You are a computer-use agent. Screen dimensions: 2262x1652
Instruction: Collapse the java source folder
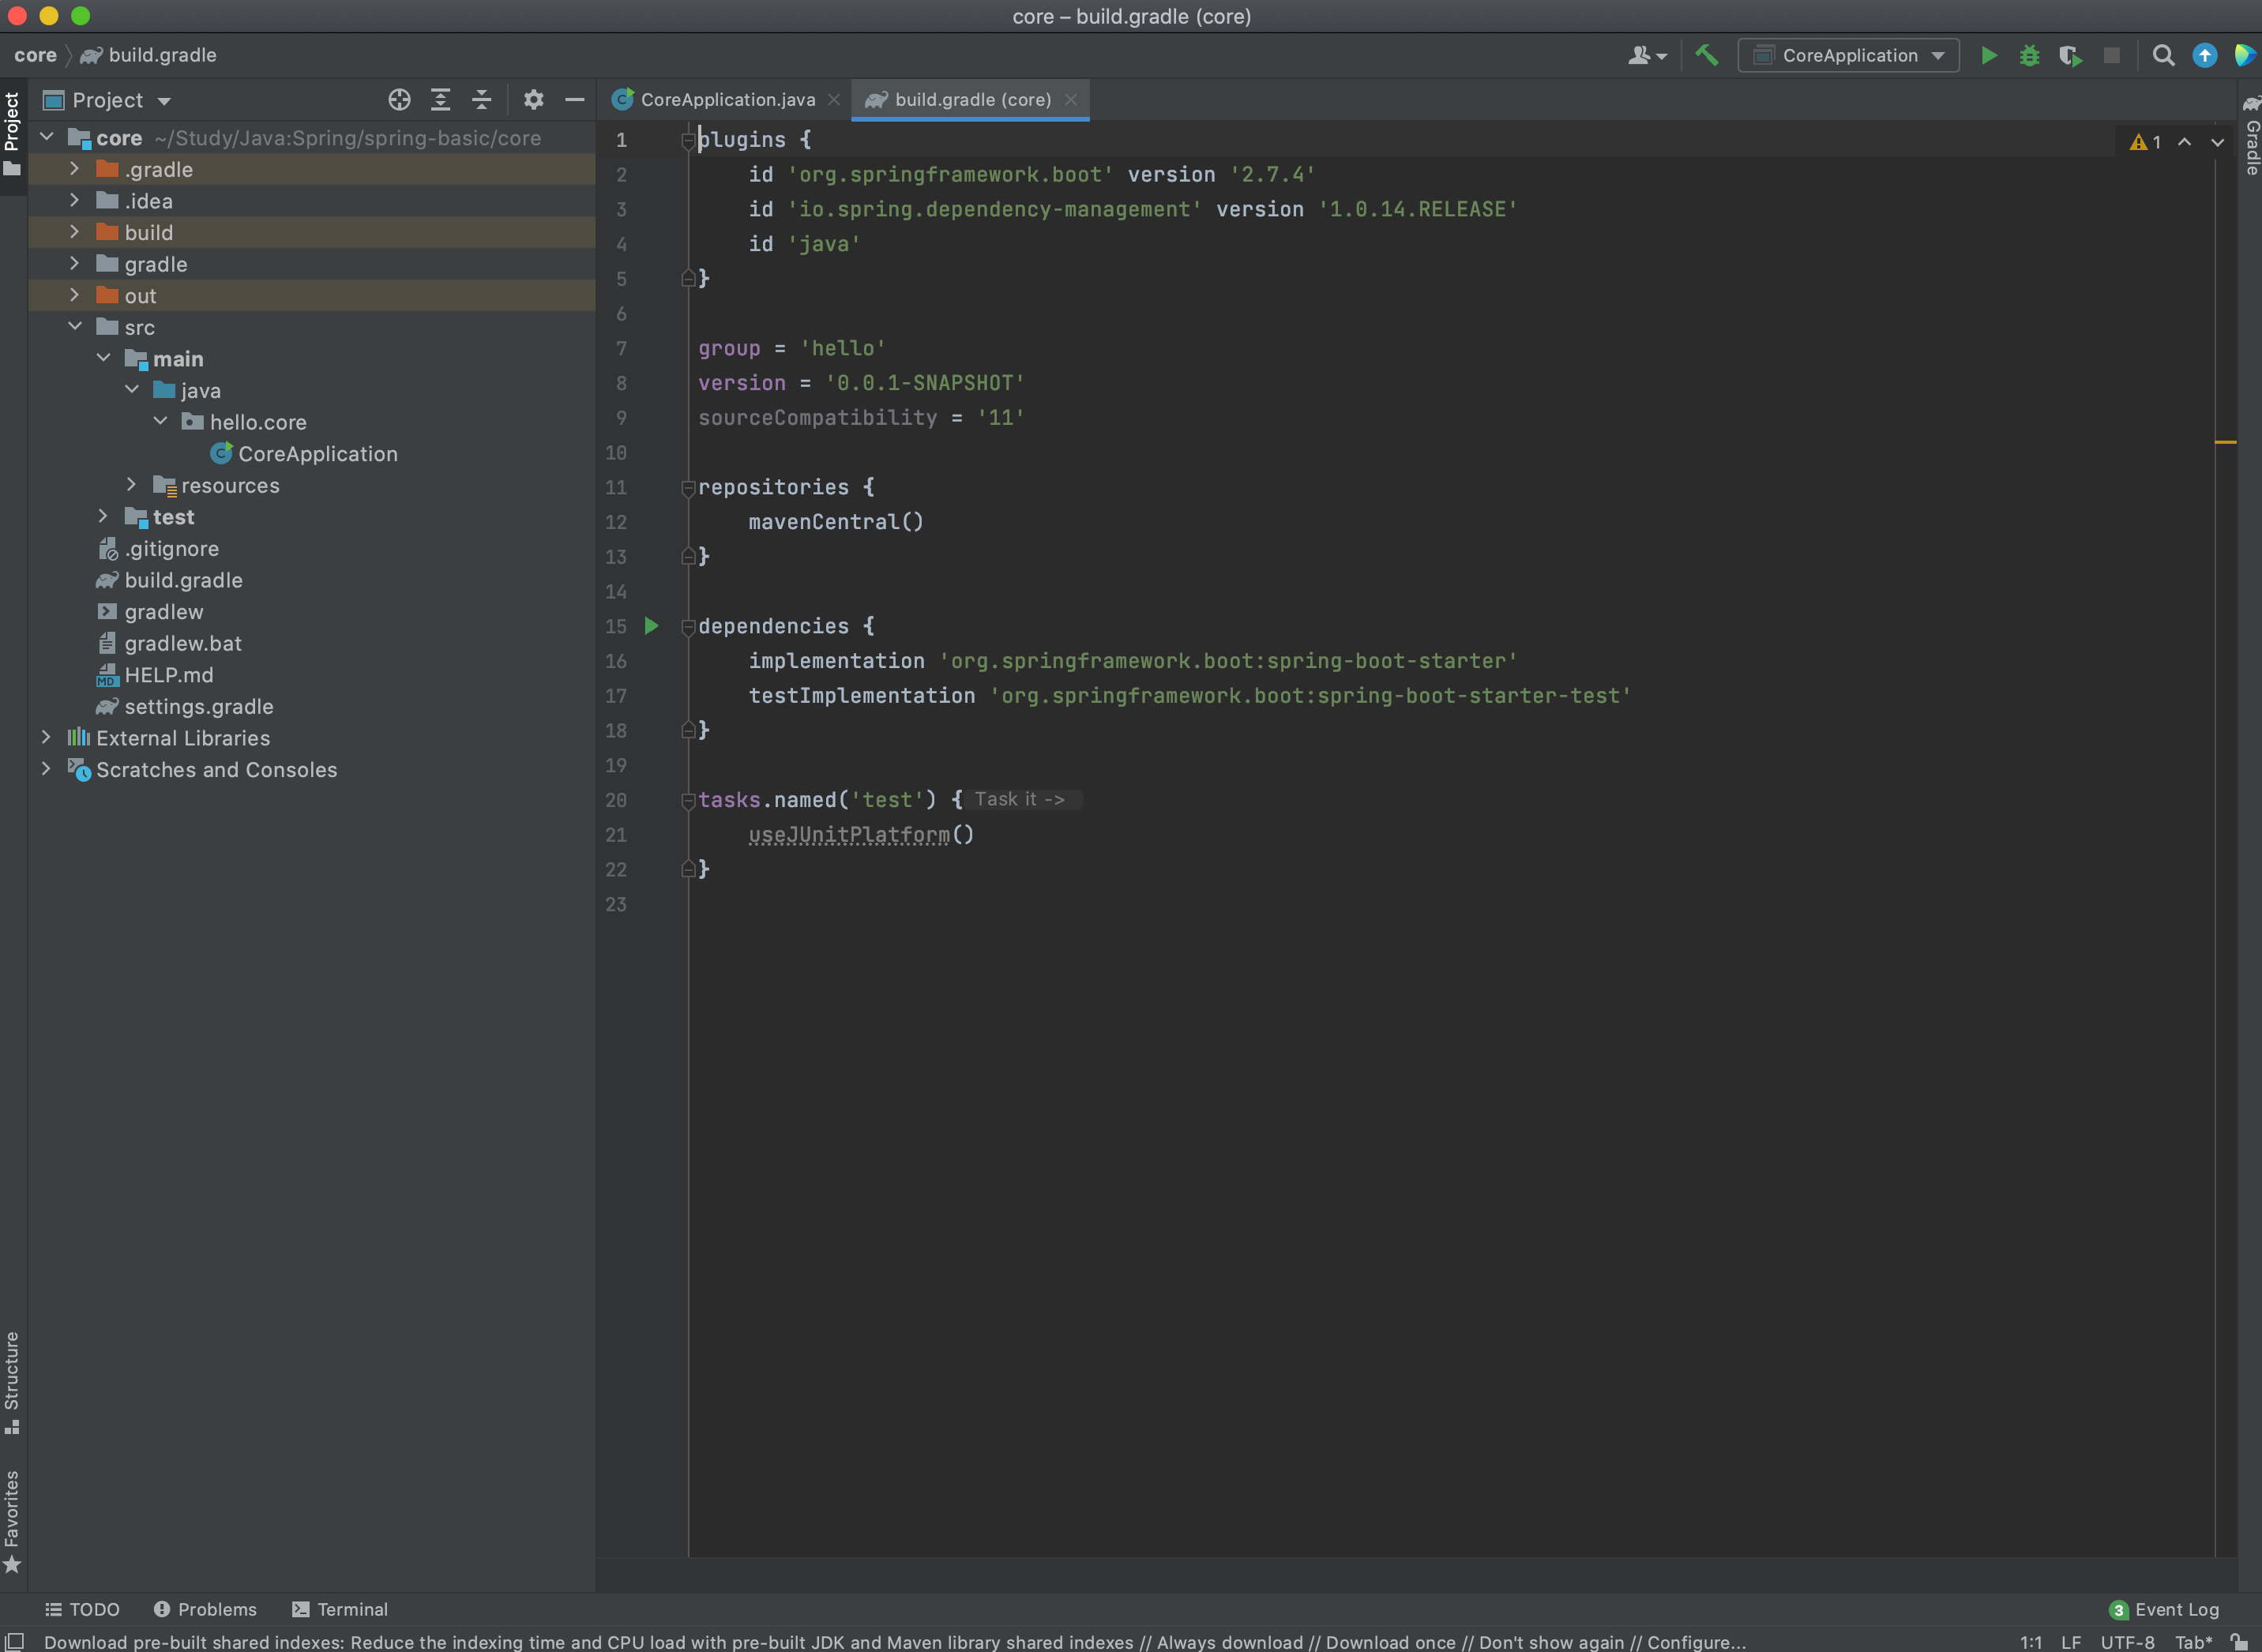point(131,389)
